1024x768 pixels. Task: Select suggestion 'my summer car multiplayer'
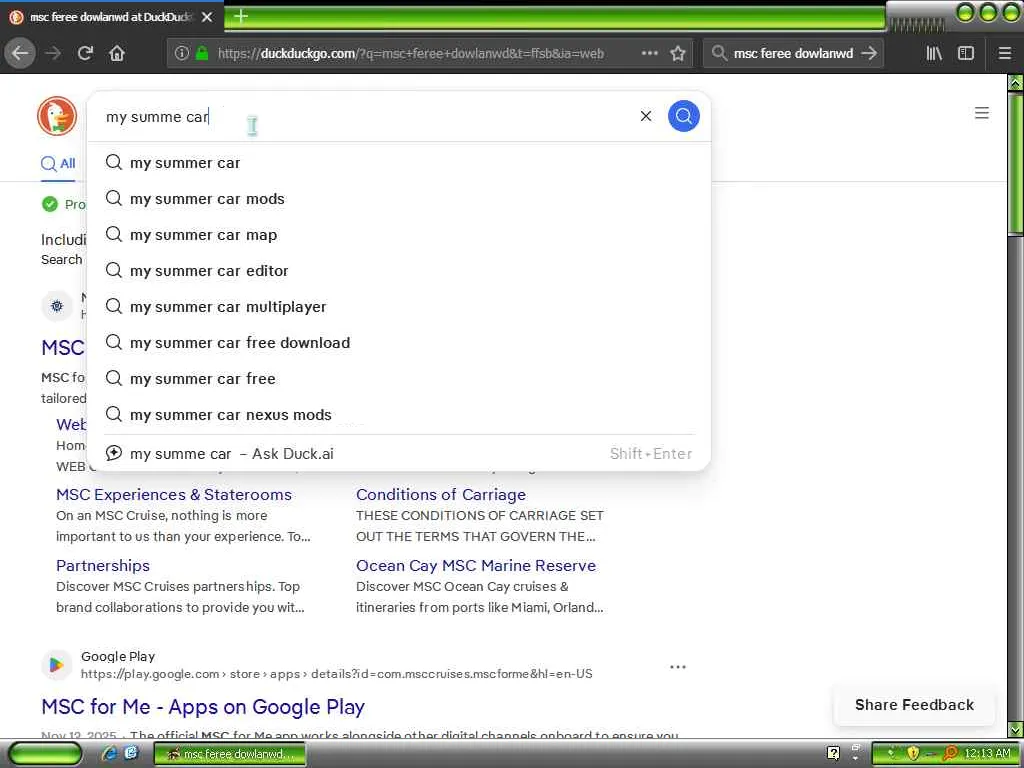coord(399,306)
